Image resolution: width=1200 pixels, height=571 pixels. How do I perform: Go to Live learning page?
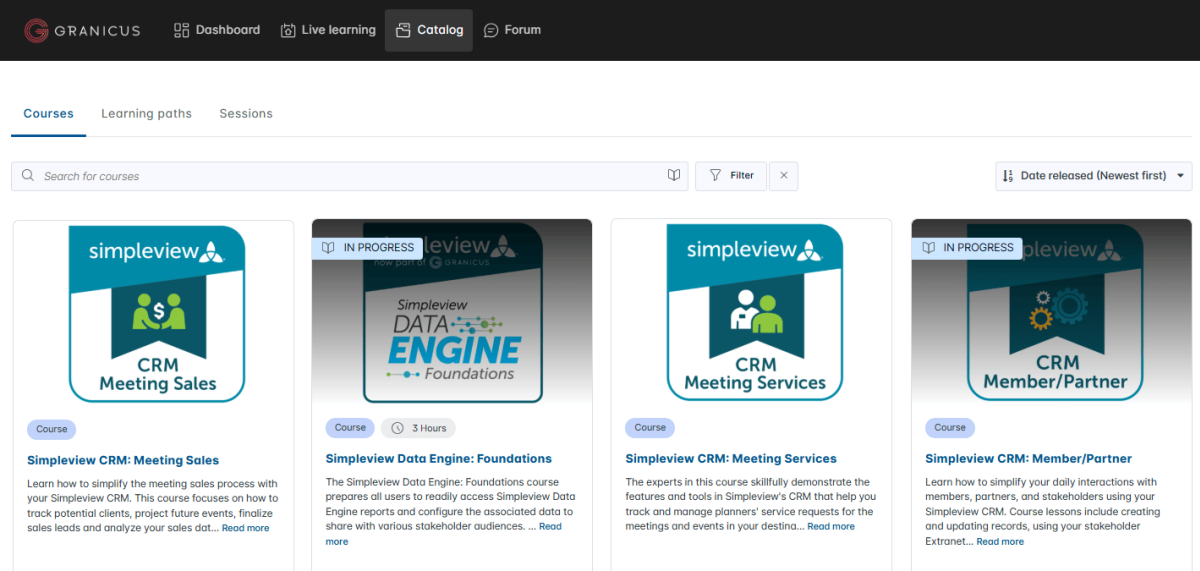click(x=328, y=30)
